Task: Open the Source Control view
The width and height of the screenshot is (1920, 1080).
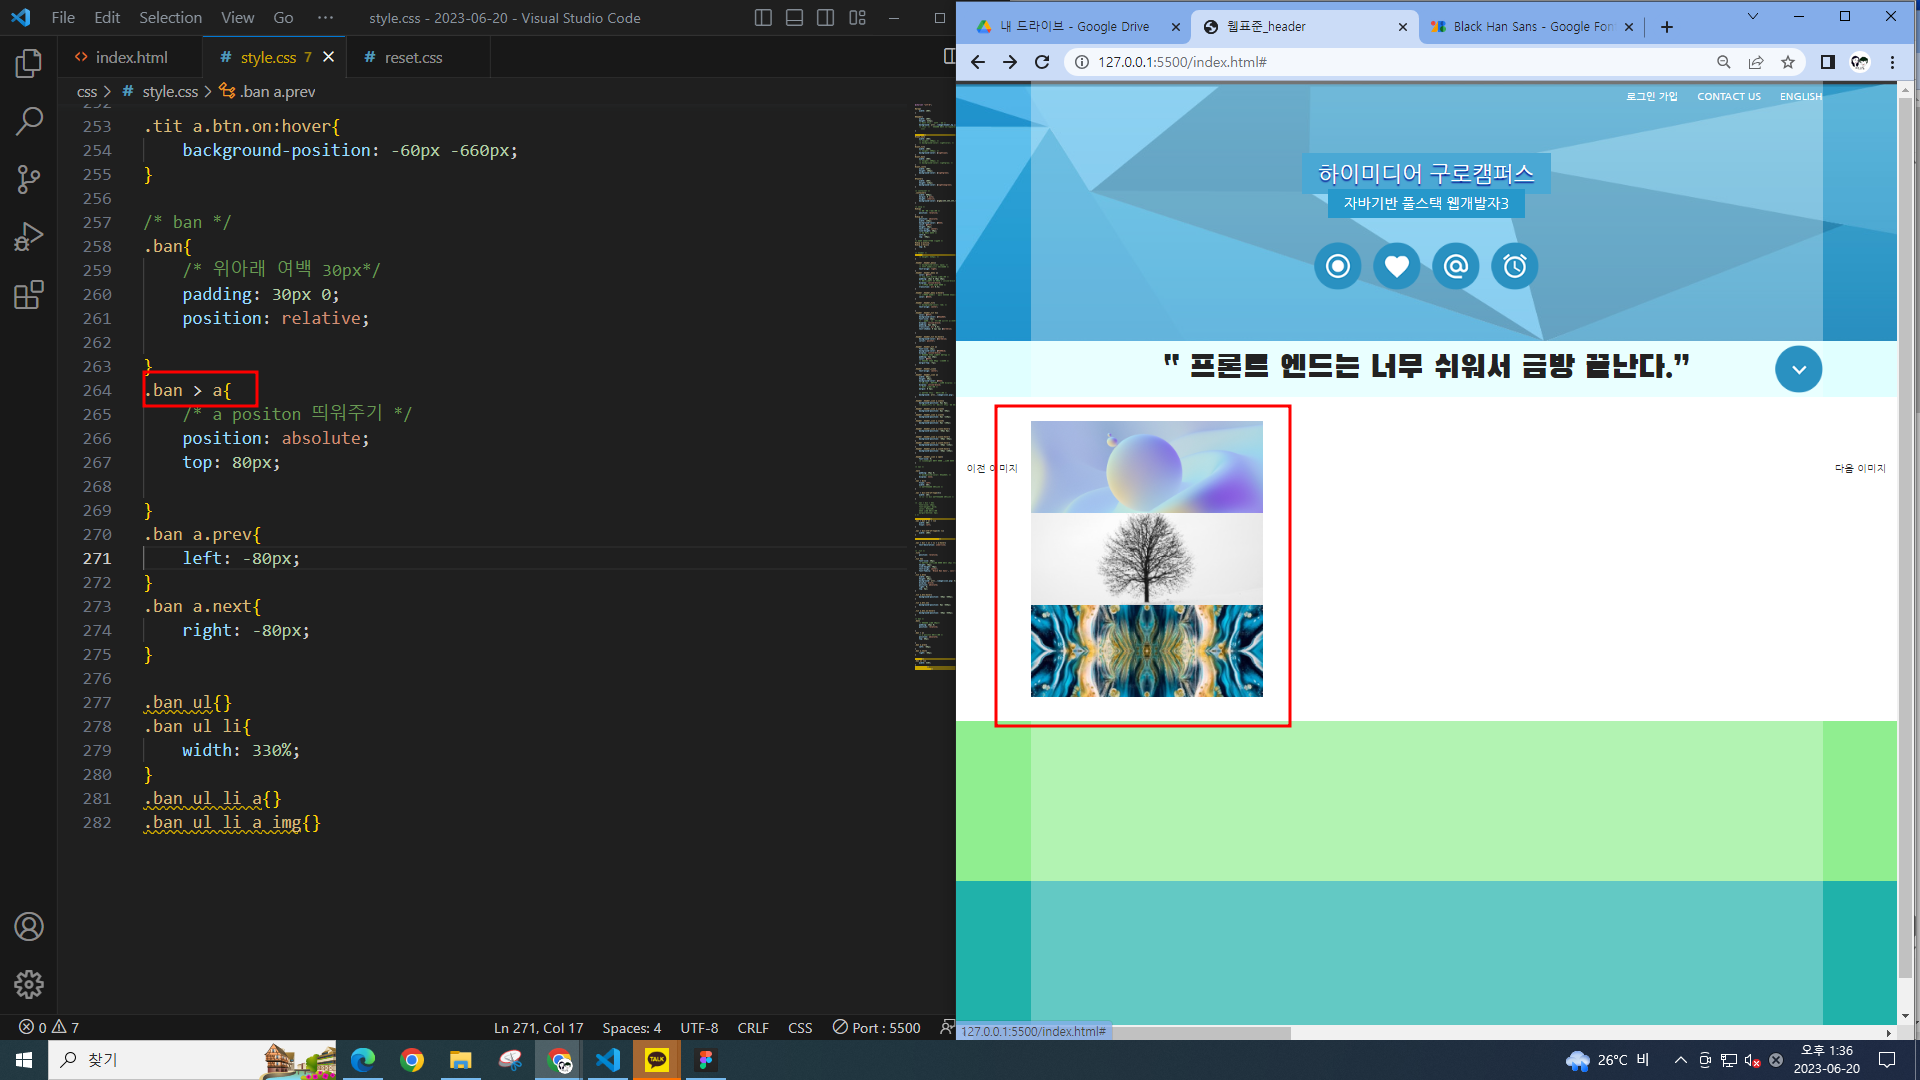Action: [29, 179]
